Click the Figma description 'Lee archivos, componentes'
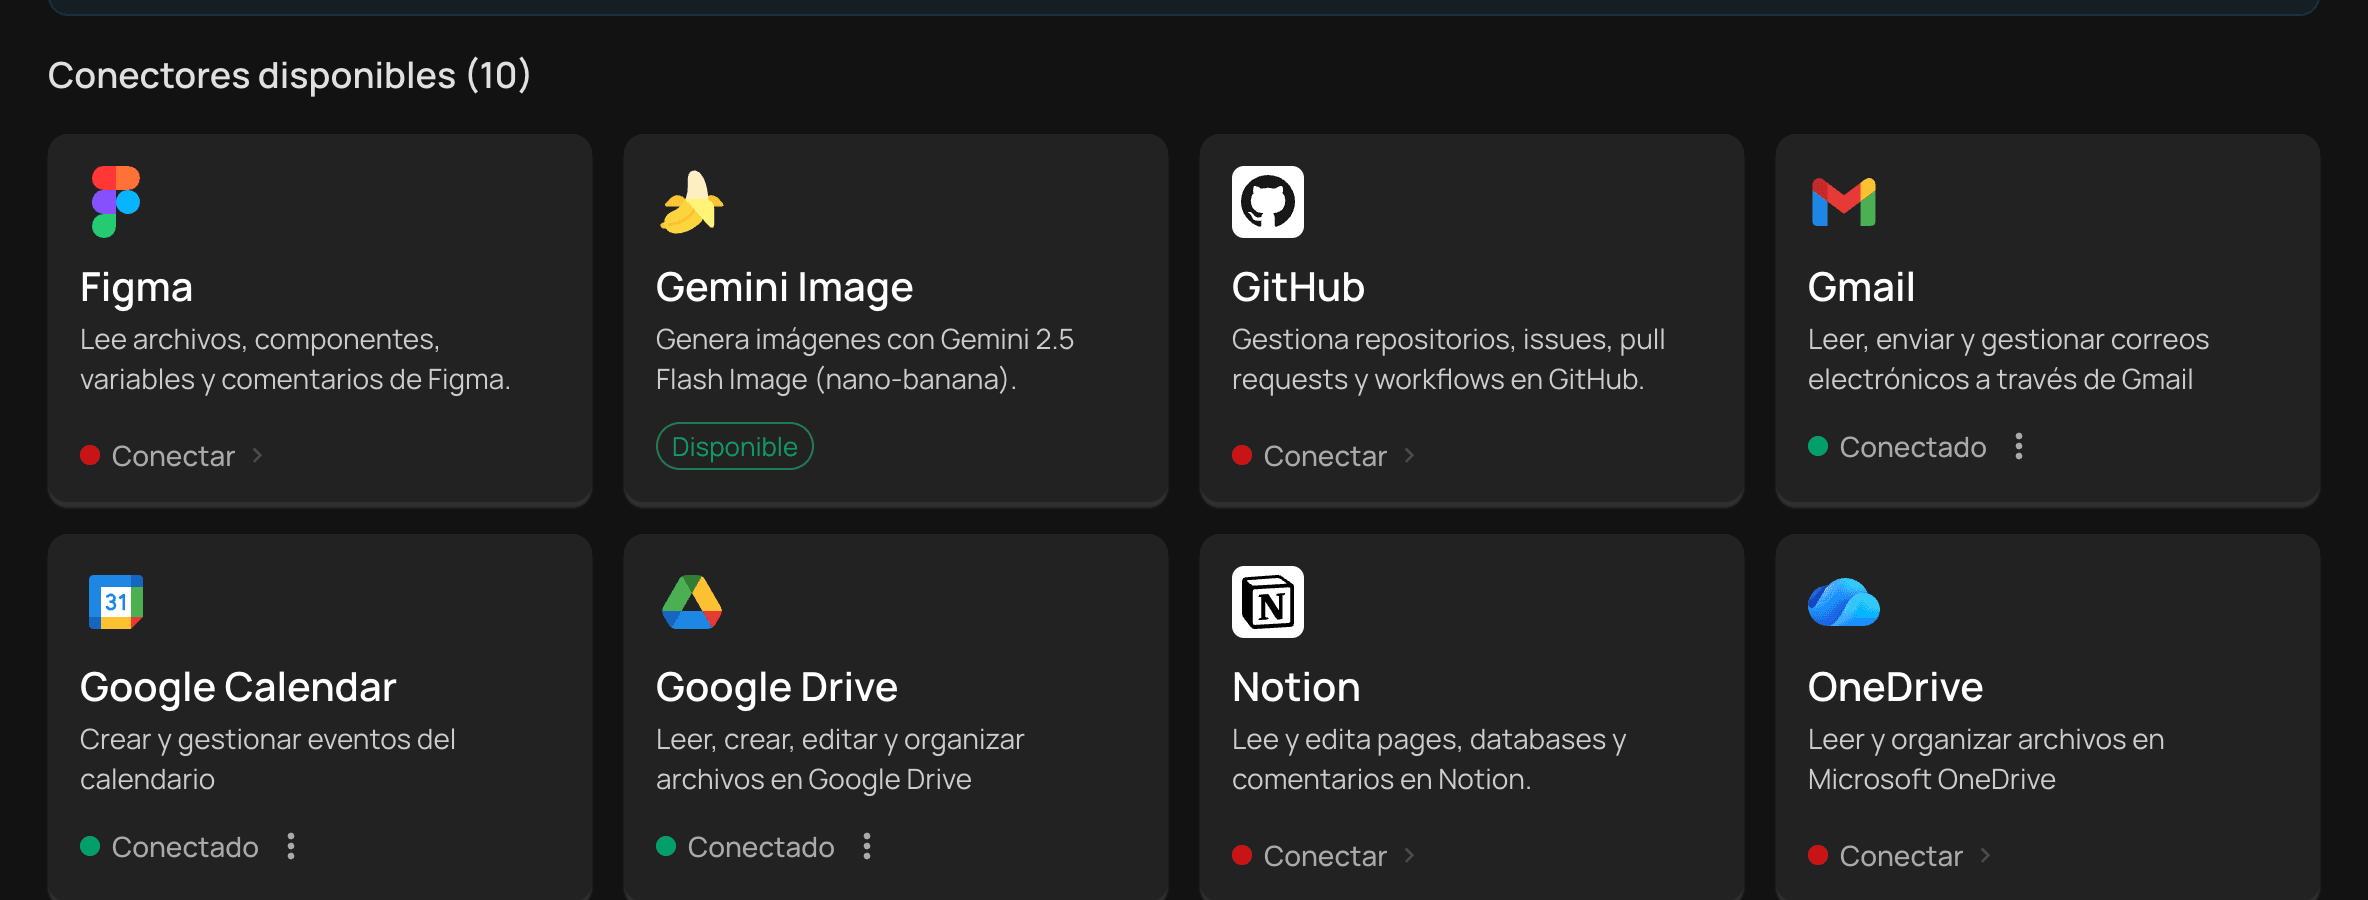2368x900 pixels. tap(260, 340)
